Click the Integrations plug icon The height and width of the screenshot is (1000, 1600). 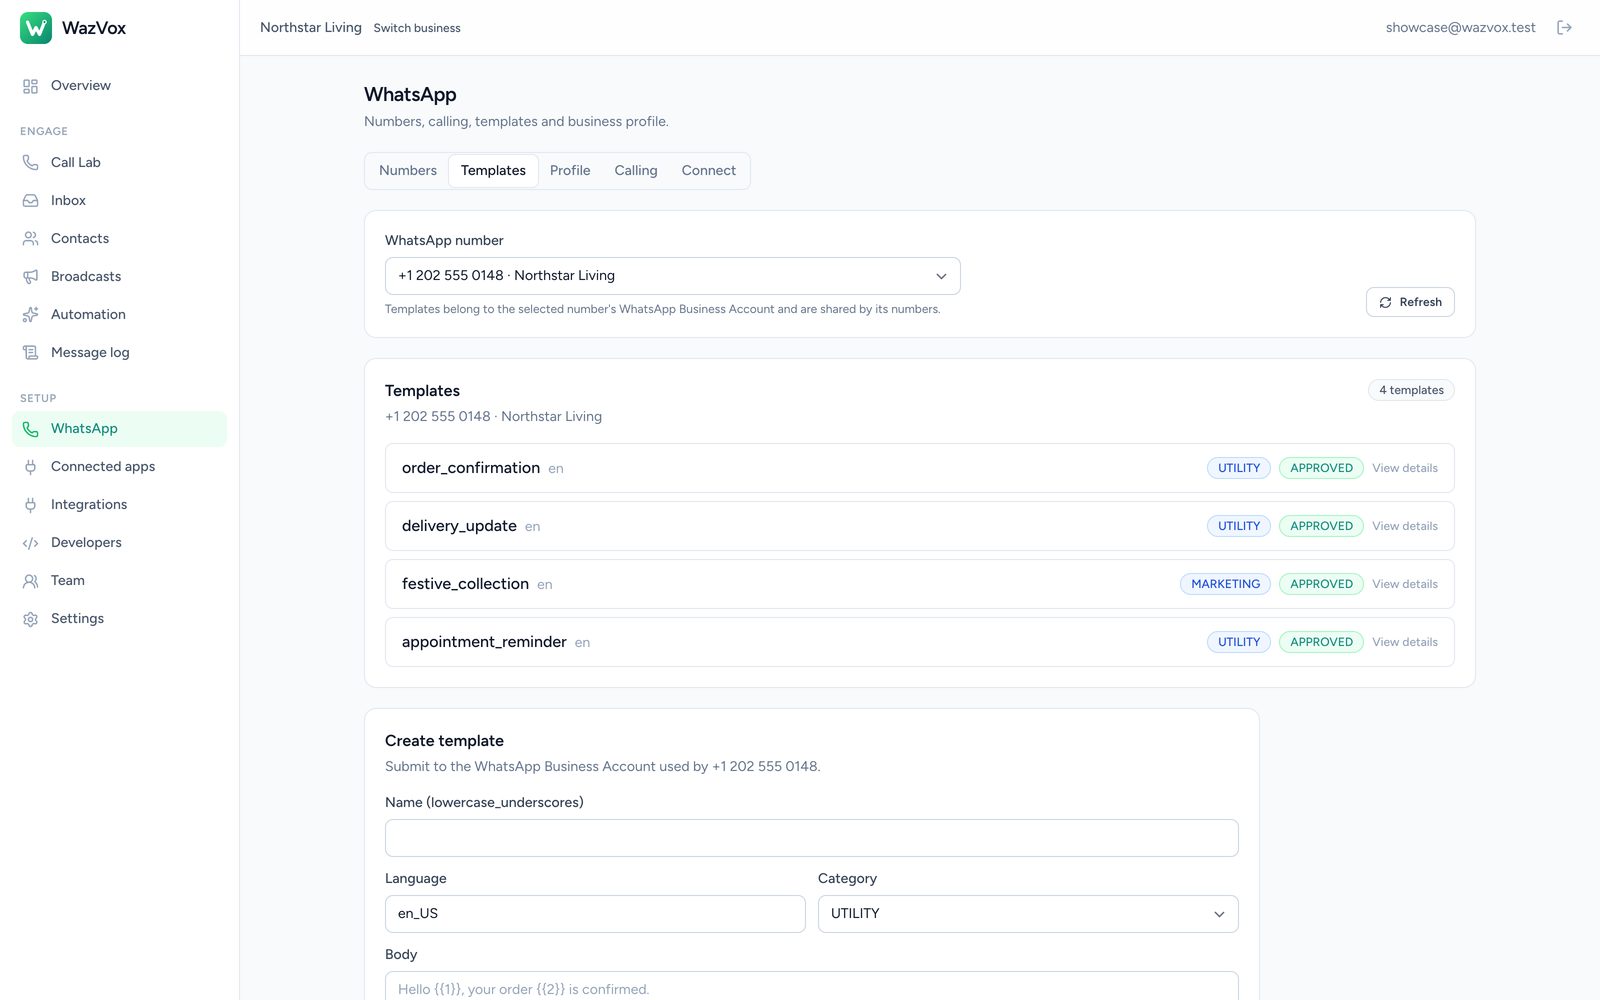point(31,504)
